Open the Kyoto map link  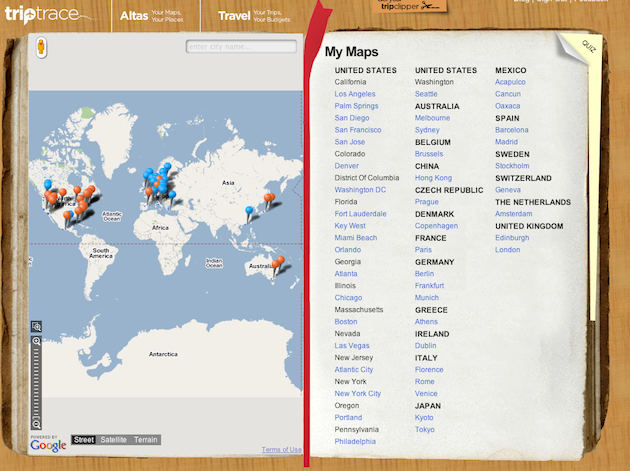pos(424,418)
